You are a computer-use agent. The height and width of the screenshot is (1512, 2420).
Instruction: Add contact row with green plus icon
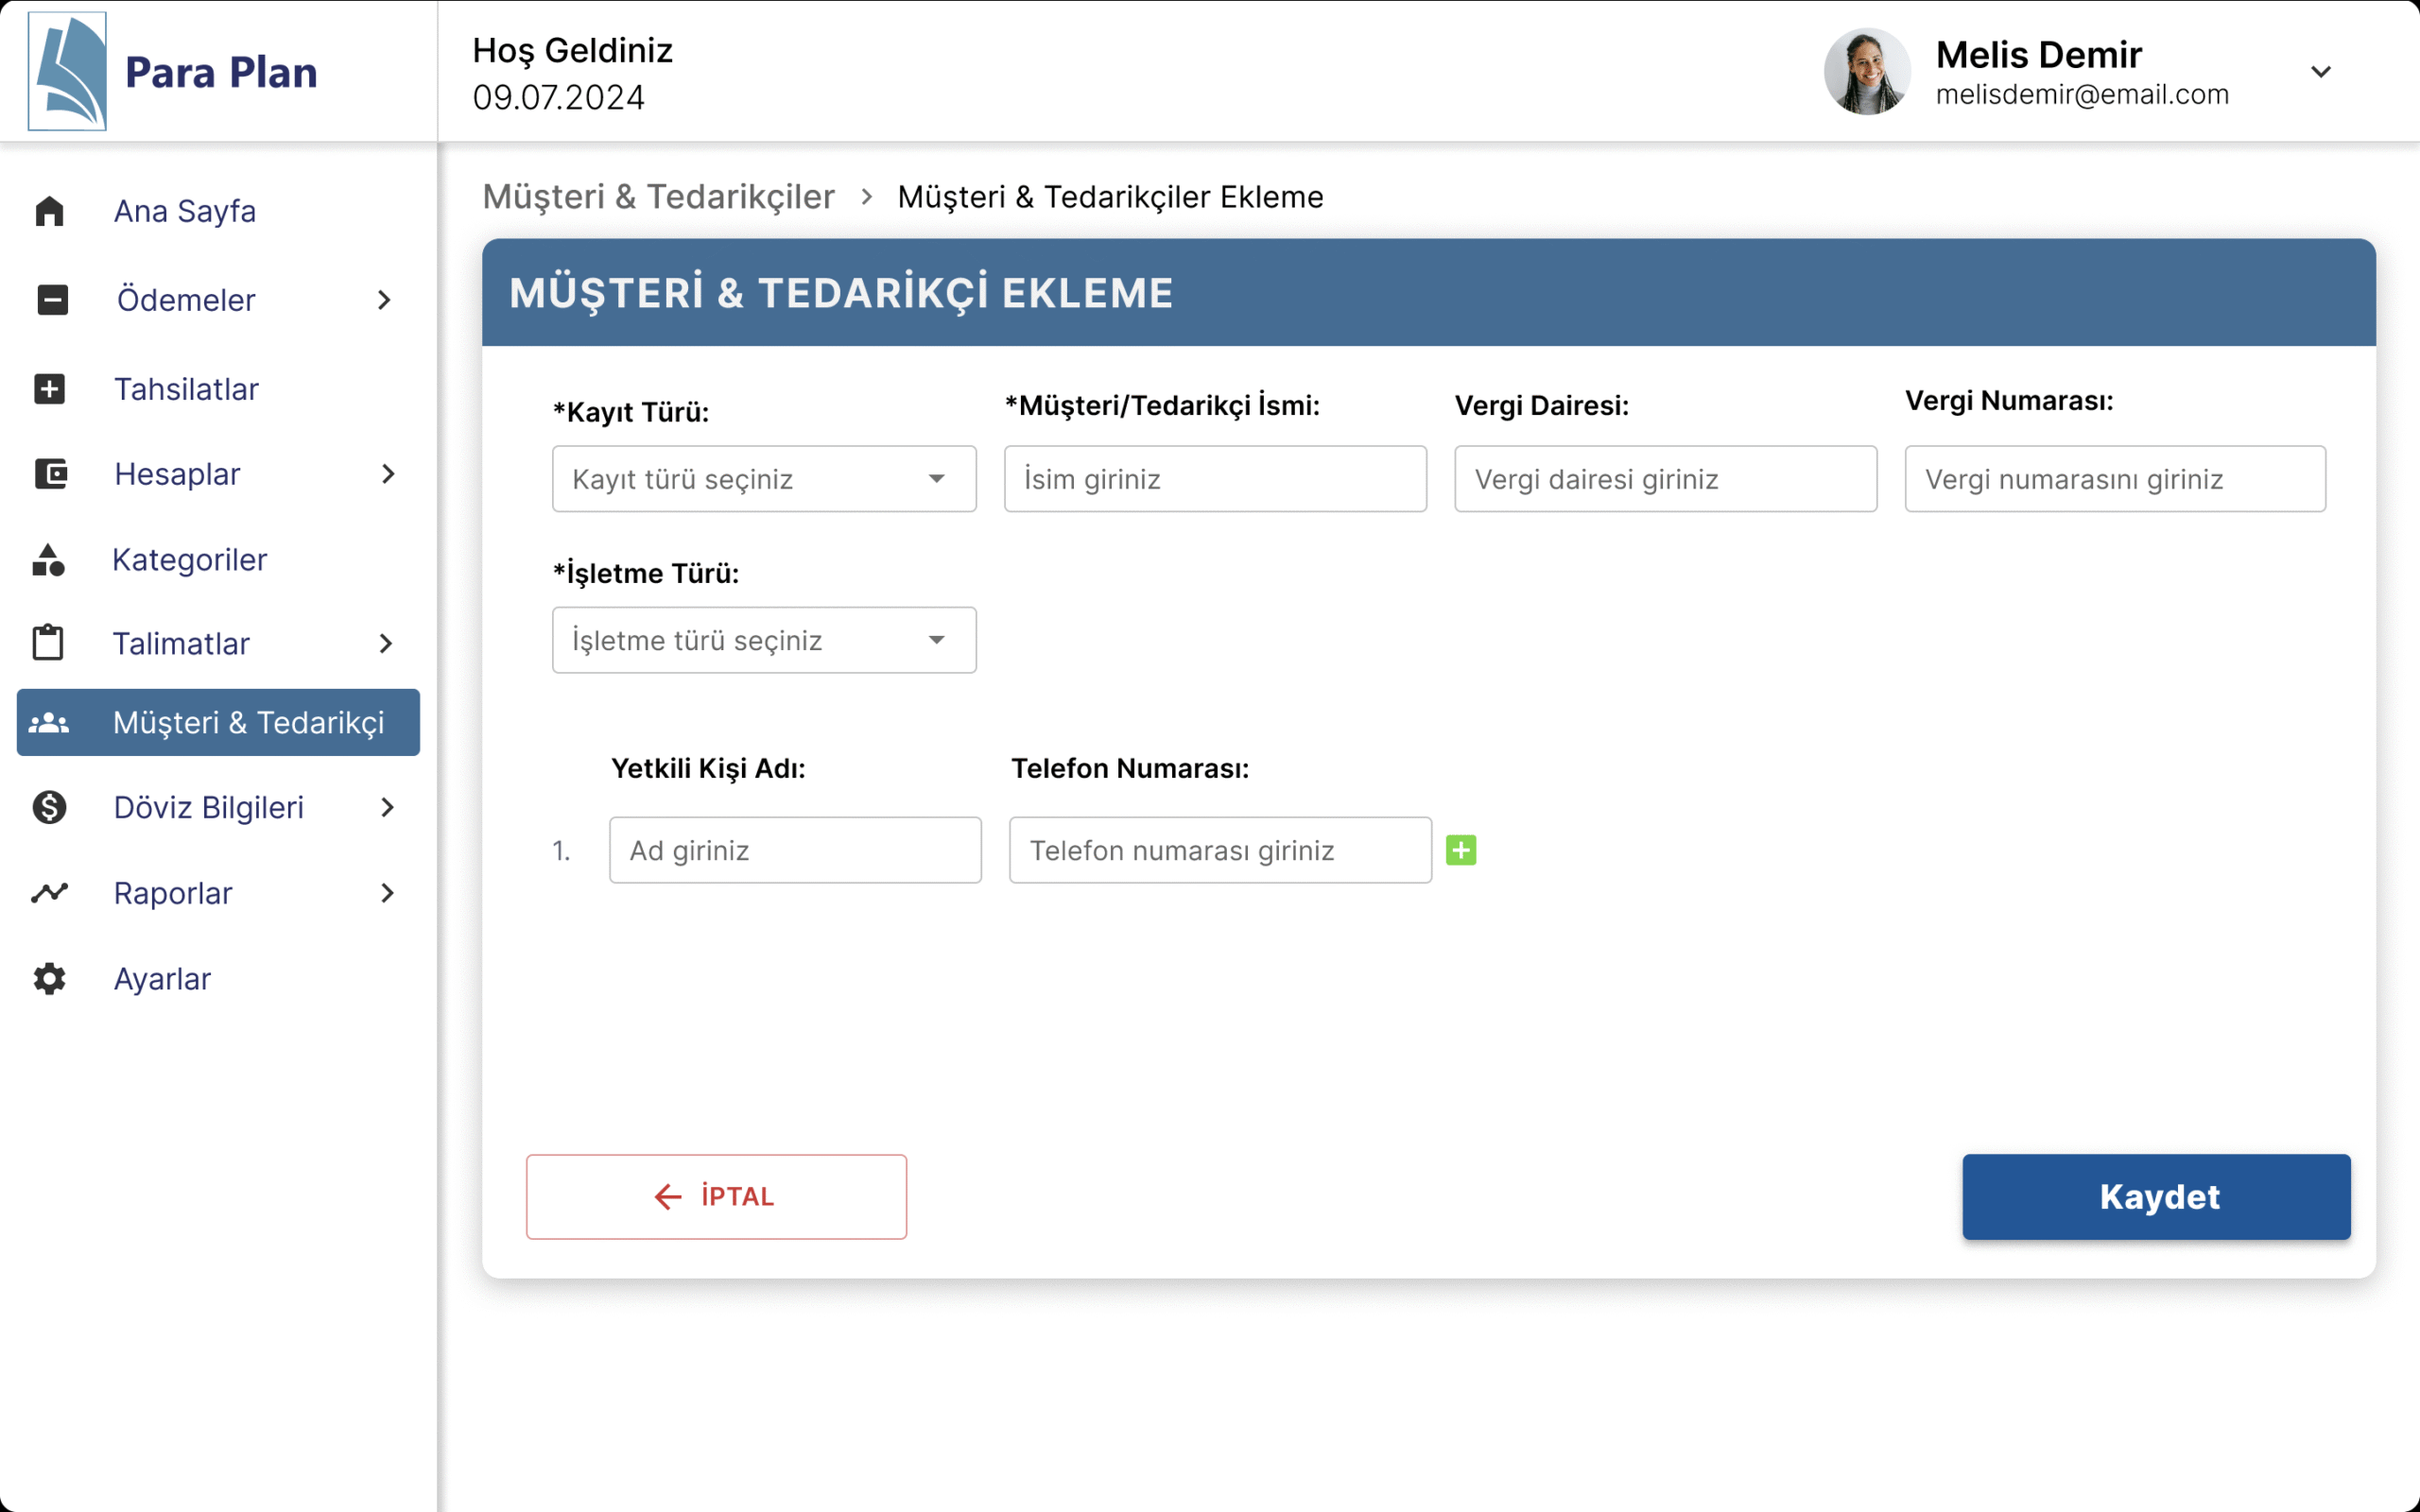click(x=1461, y=850)
